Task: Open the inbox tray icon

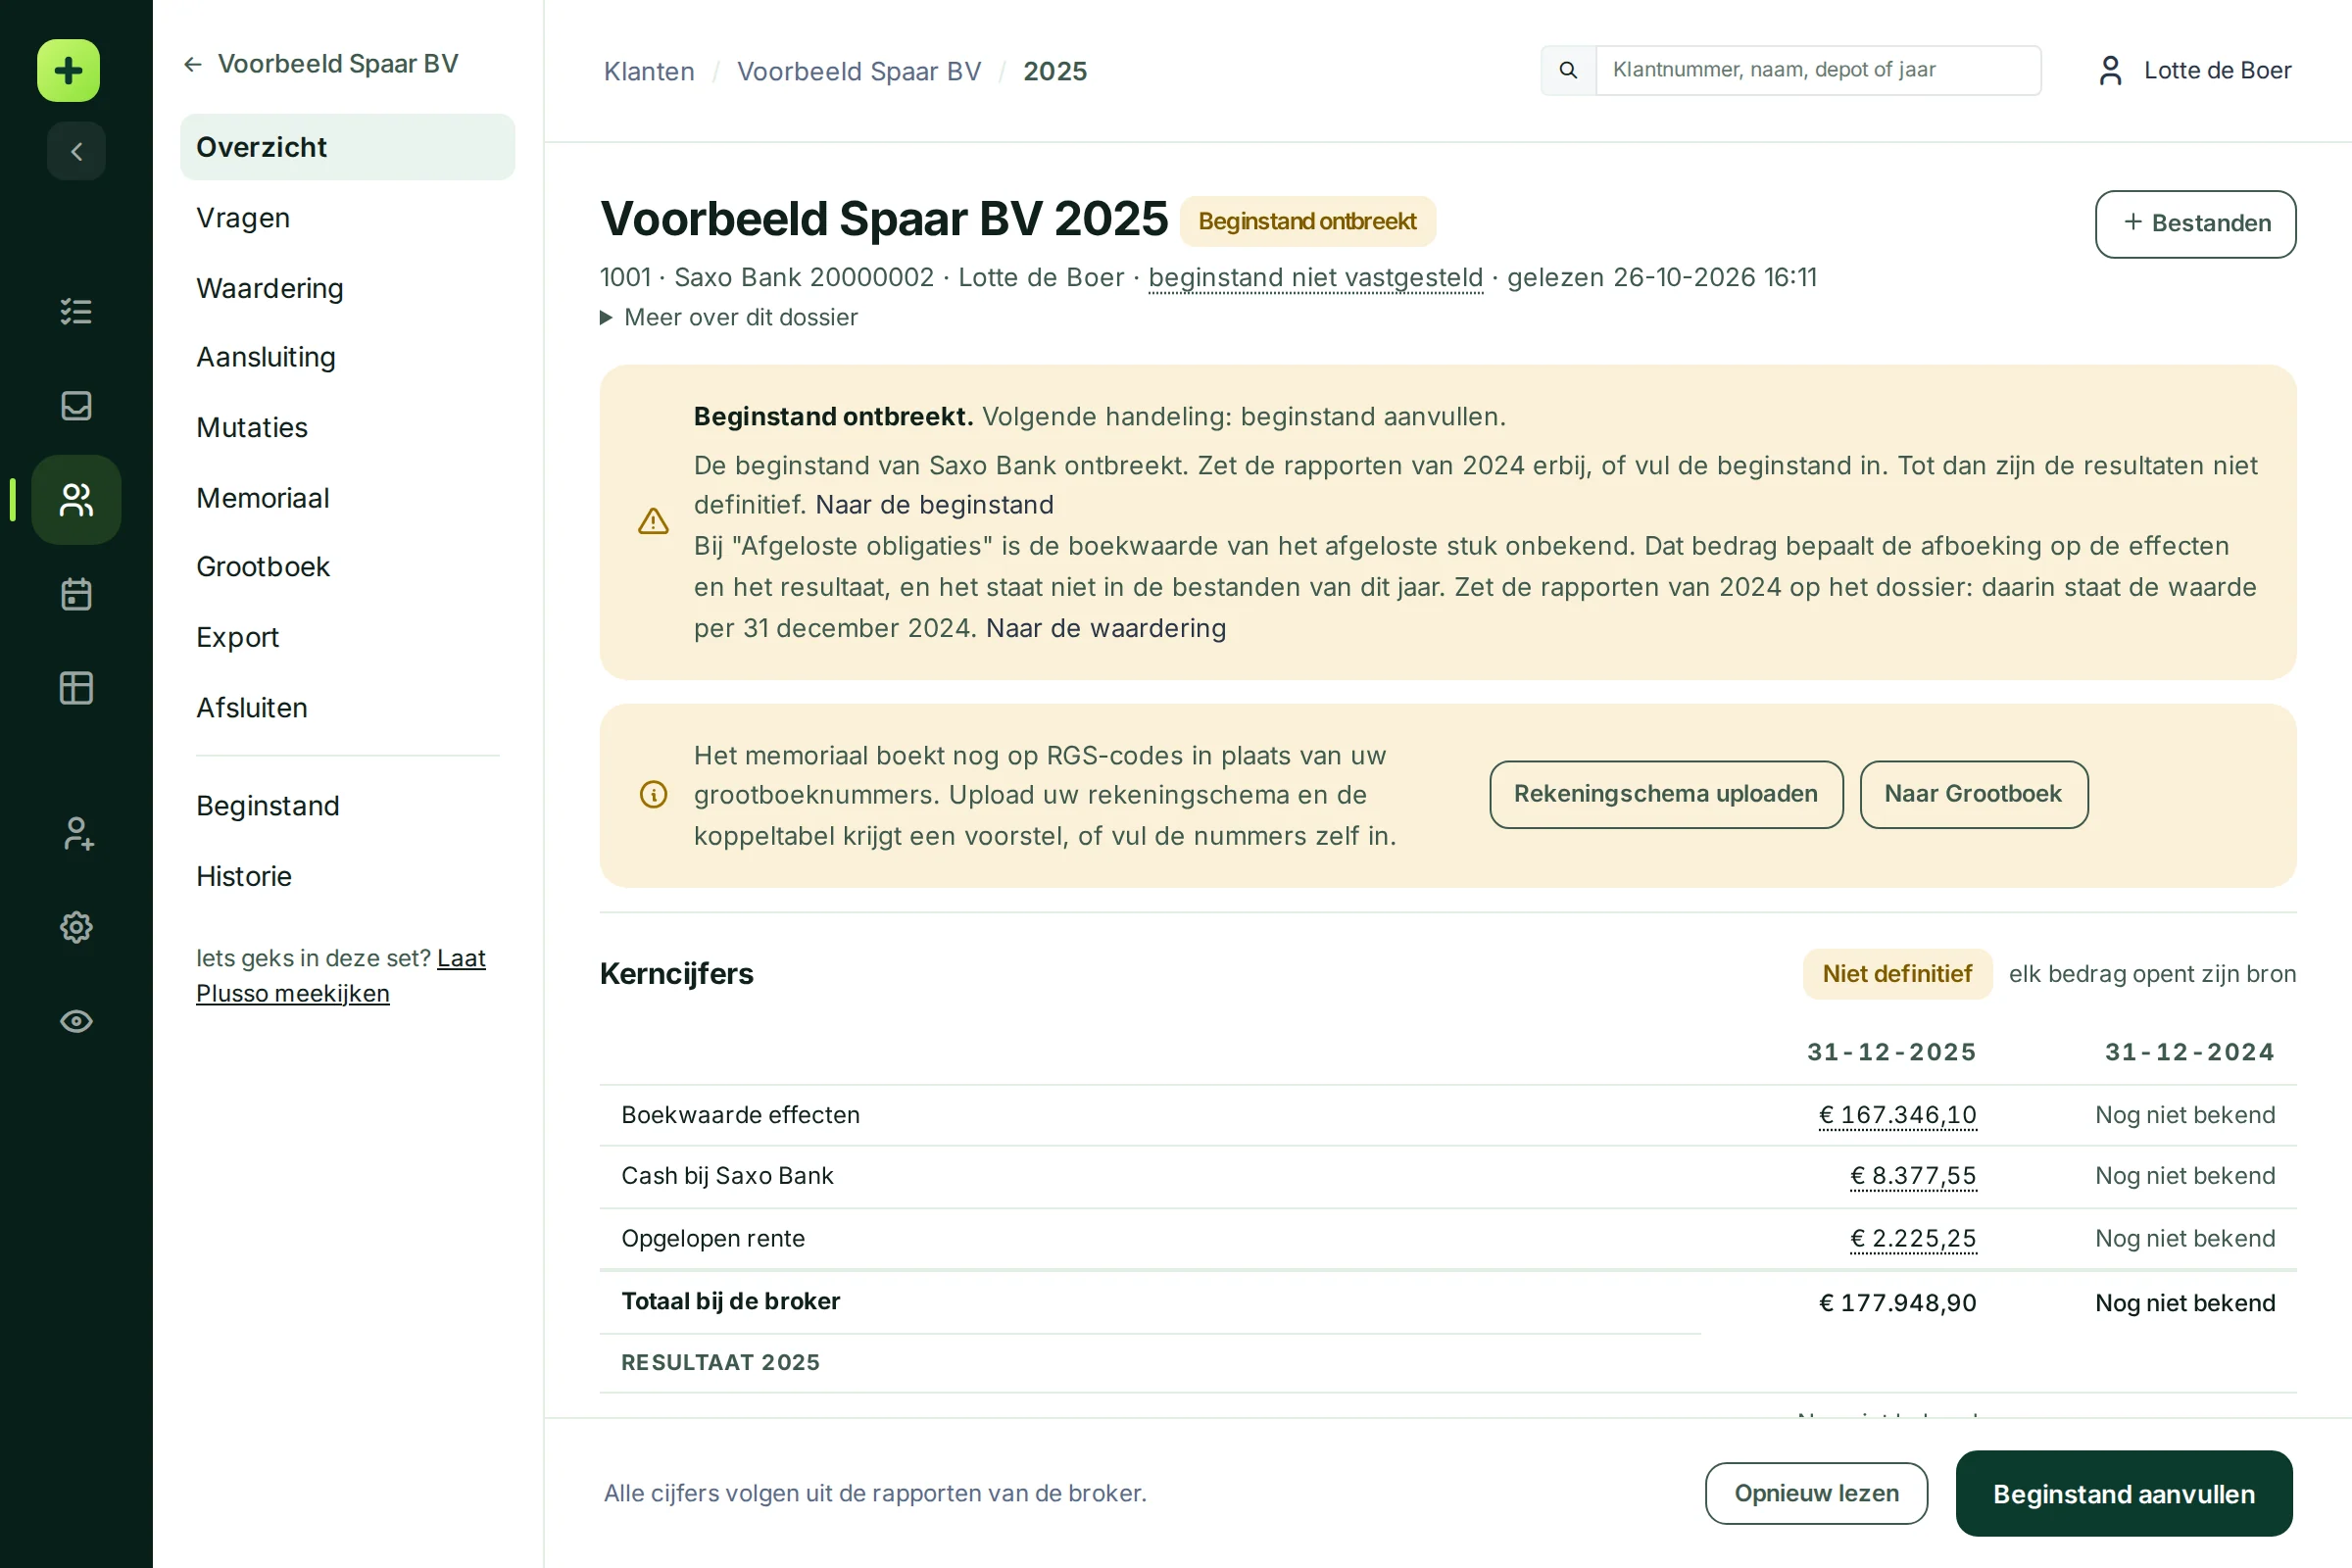Action: [76, 405]
